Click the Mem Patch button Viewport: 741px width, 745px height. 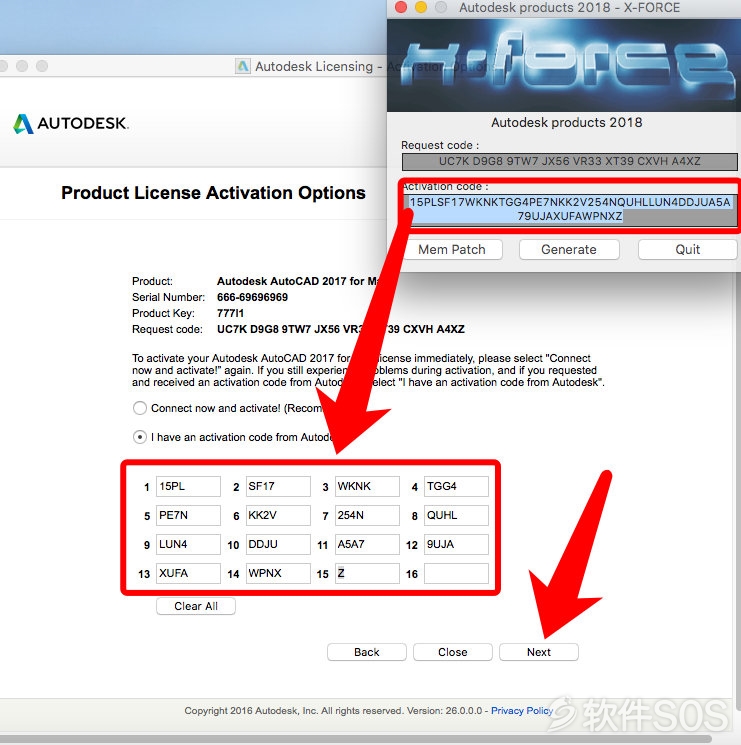[452, 249]
